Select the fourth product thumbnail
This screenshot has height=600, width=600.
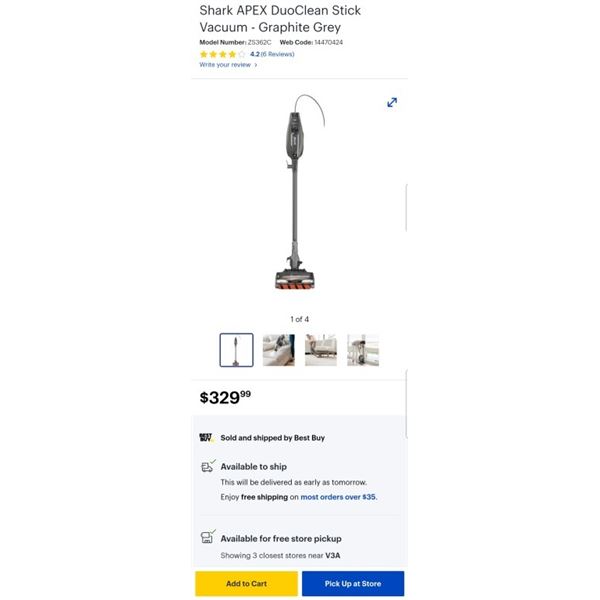[363, 350]
